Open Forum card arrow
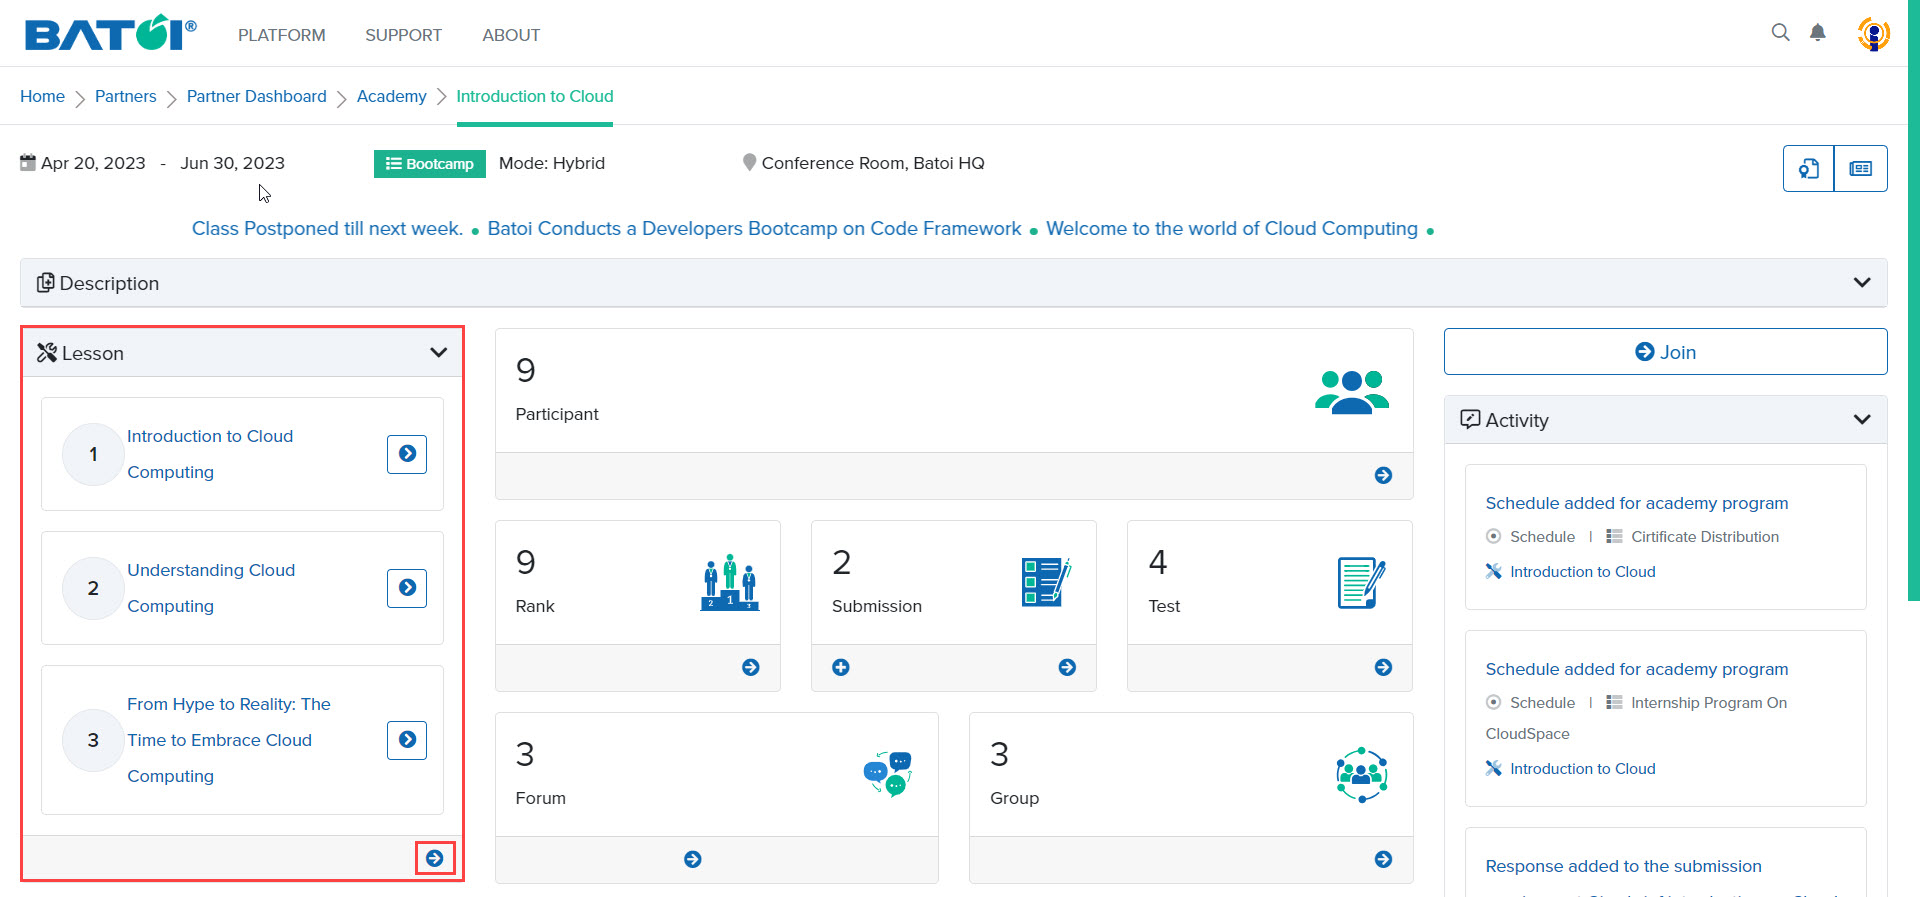1920x897 pixels. pyautogui.click(x=693, y=859)
